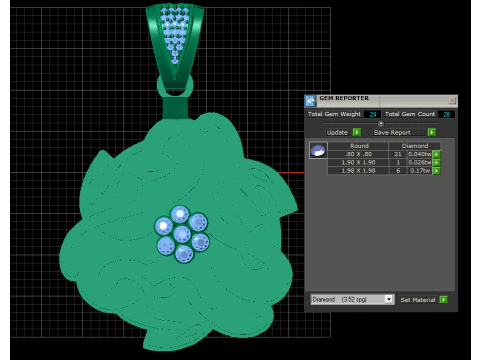Select the .80 X .80 size cell

[358, 154]
